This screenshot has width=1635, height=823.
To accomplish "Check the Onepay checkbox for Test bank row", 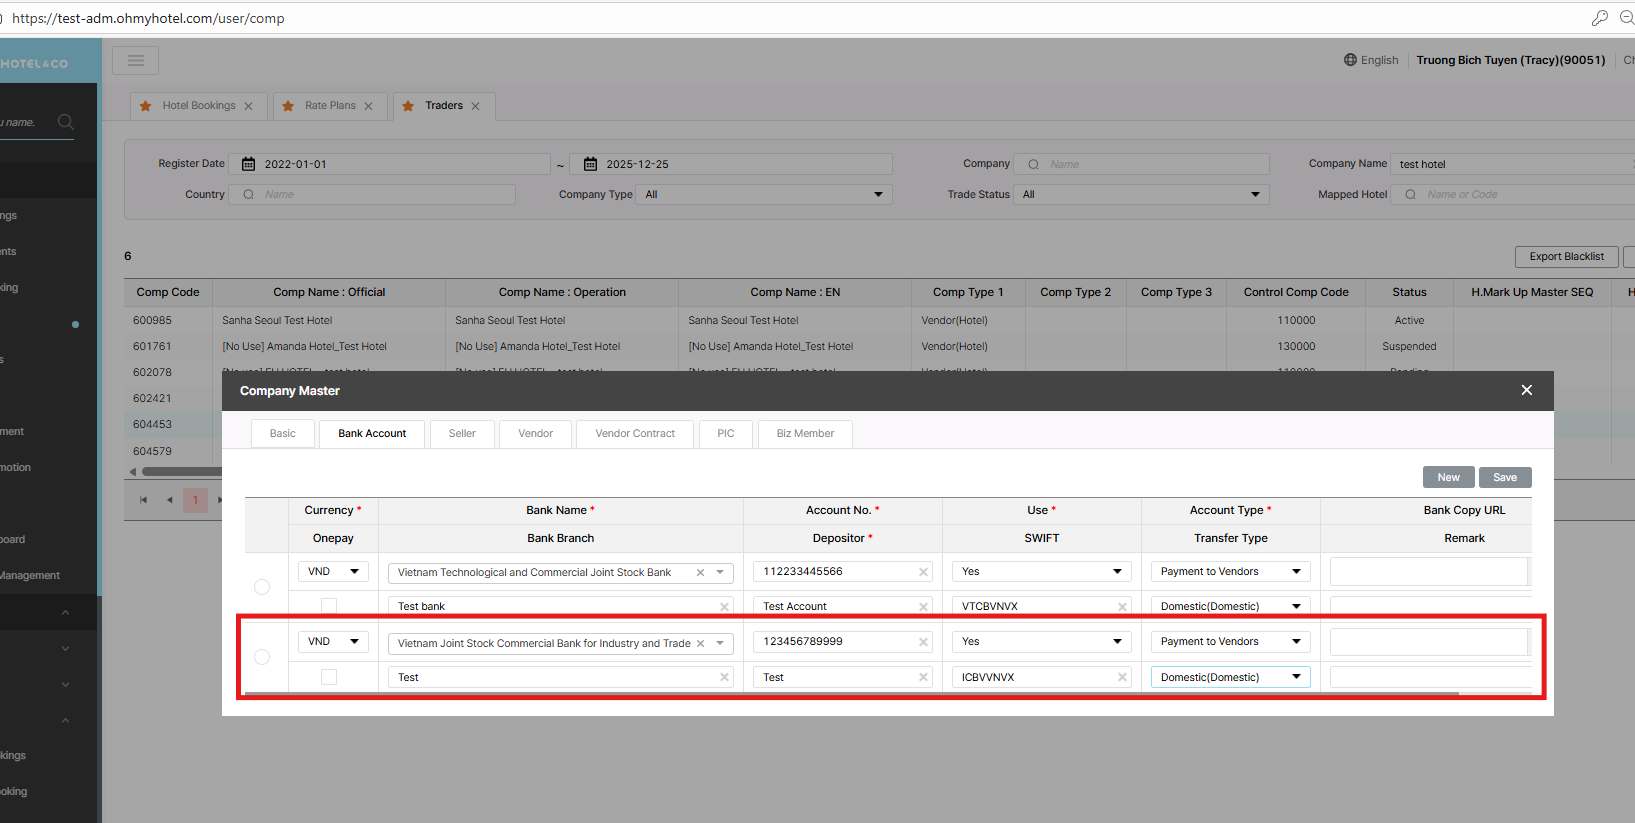I will pos(329,606).
